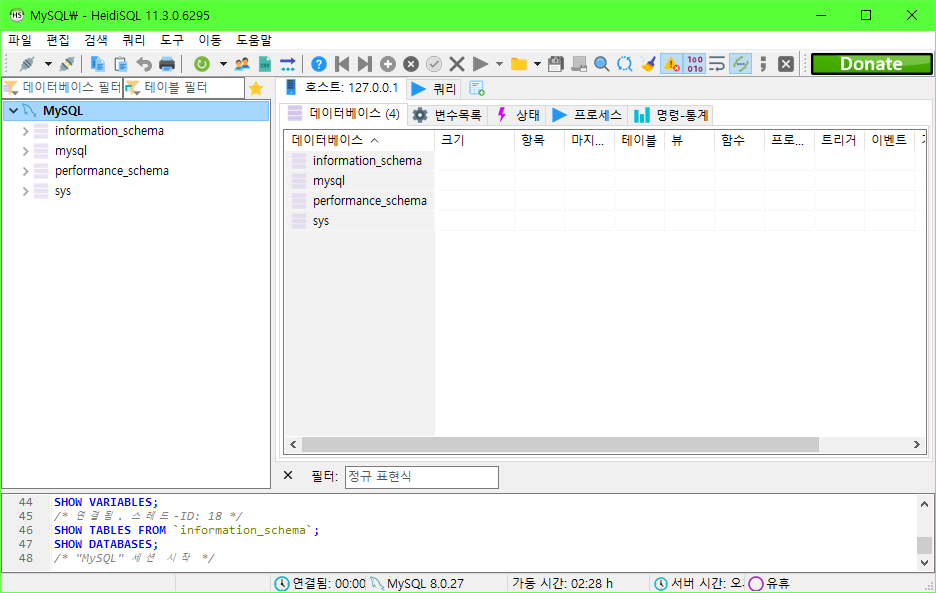Viewport: 936px width, 593px height.
Task: Select the 상태 tab
Action: (518, 115)
